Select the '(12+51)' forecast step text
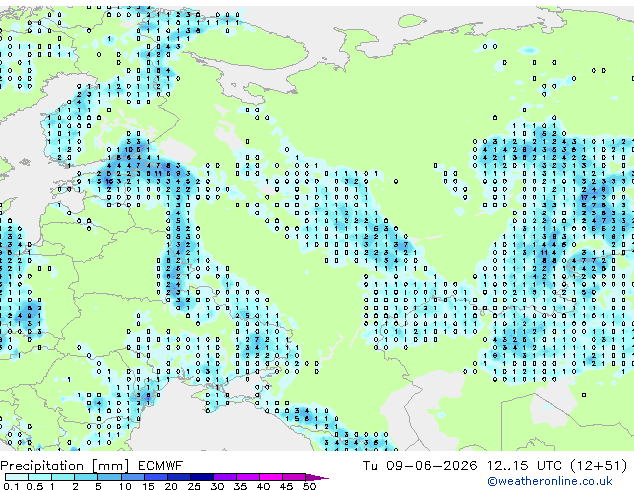The image size is (634, 490). (x=598, y=466)
